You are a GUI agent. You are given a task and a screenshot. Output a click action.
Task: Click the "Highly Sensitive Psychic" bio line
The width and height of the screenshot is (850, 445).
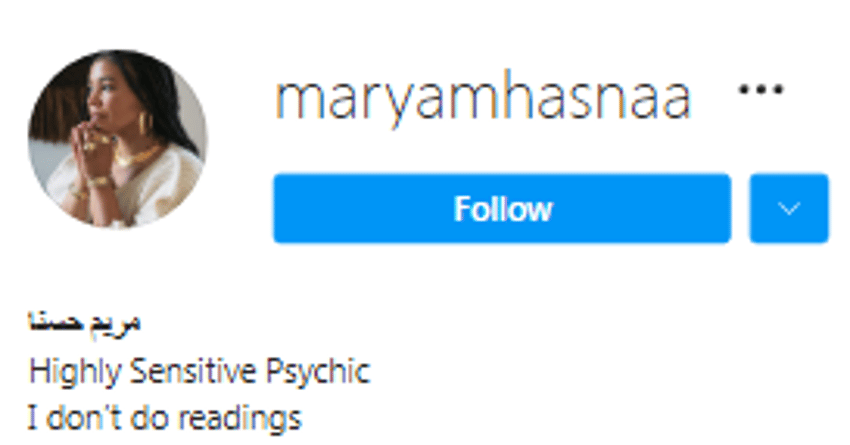point(199,372)
